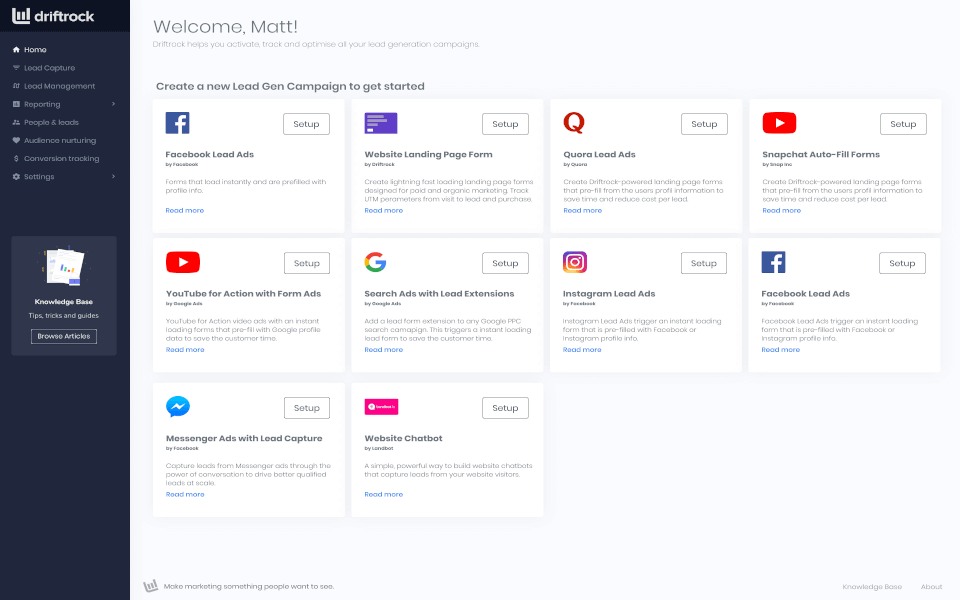
Task: Read more about Search Ads with Lead Extensions
Action: click(x=384, y=350)
